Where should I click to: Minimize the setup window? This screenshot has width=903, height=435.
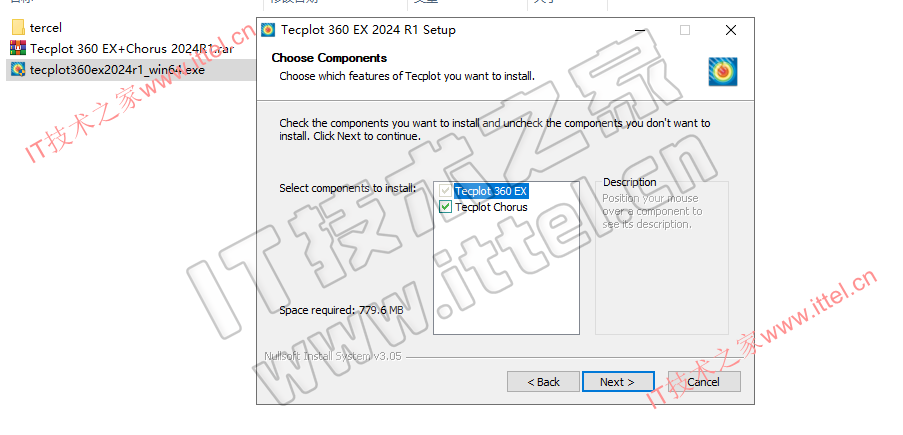[x=639, y=30]
